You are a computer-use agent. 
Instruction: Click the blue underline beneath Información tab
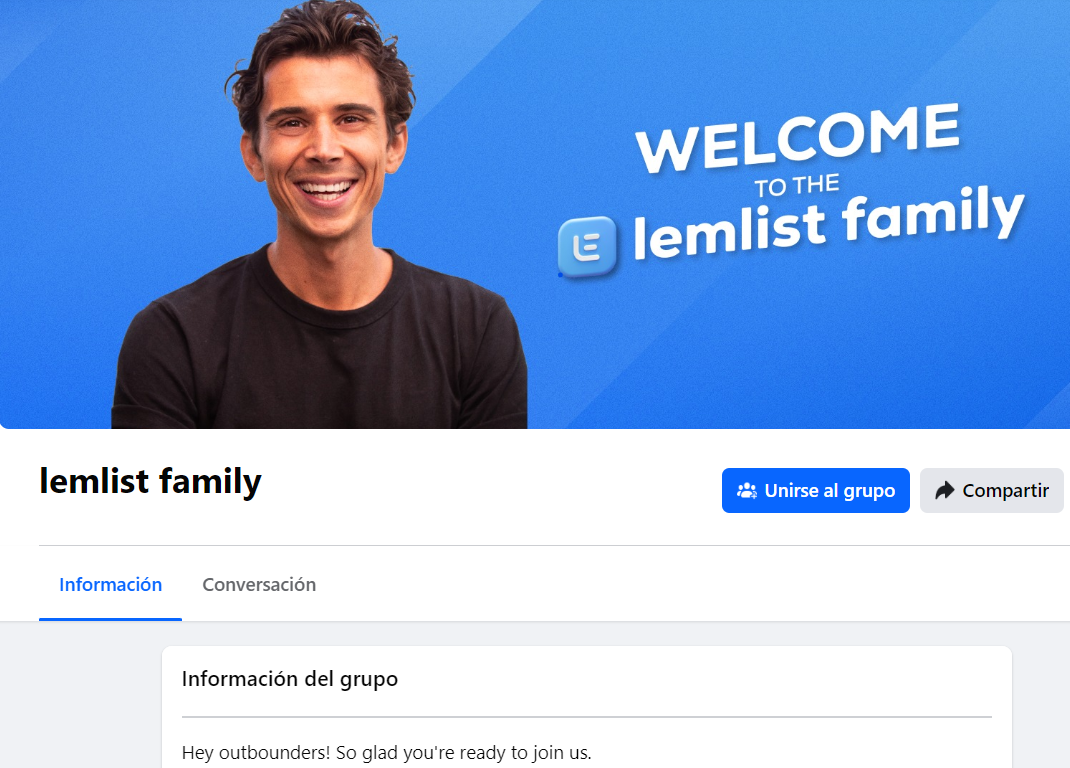pos(111,619)
